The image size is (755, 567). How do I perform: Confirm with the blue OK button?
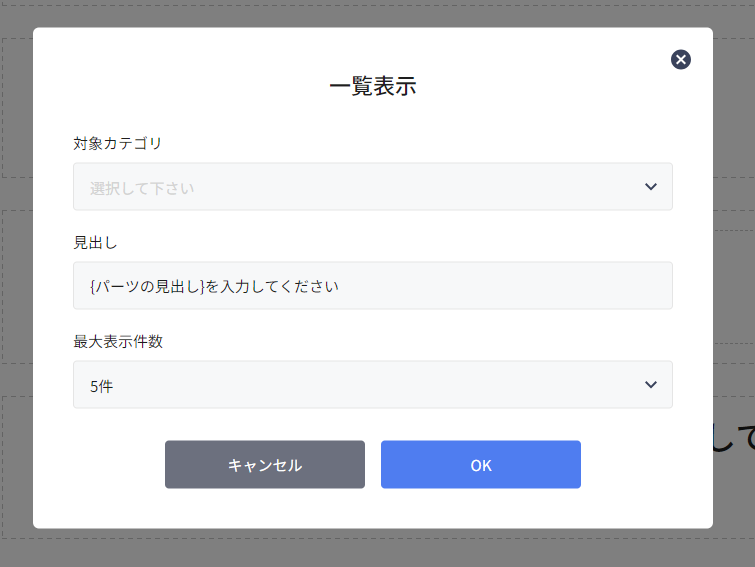480,465
